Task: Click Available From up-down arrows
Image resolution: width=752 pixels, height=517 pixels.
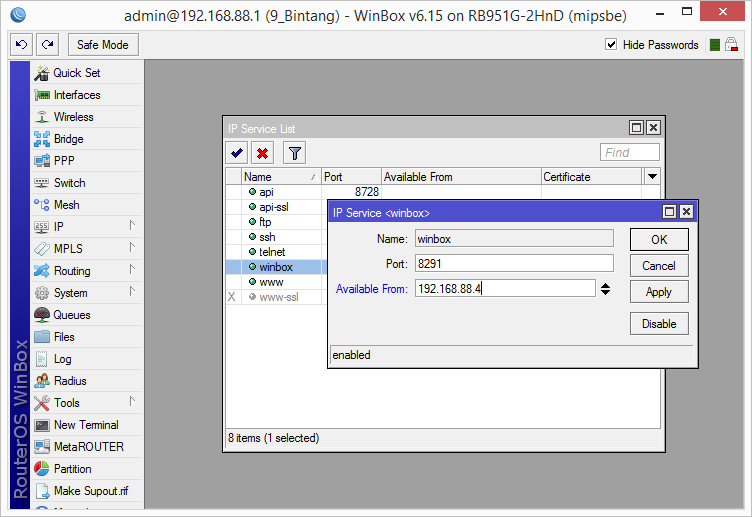Action: point(606,289)
